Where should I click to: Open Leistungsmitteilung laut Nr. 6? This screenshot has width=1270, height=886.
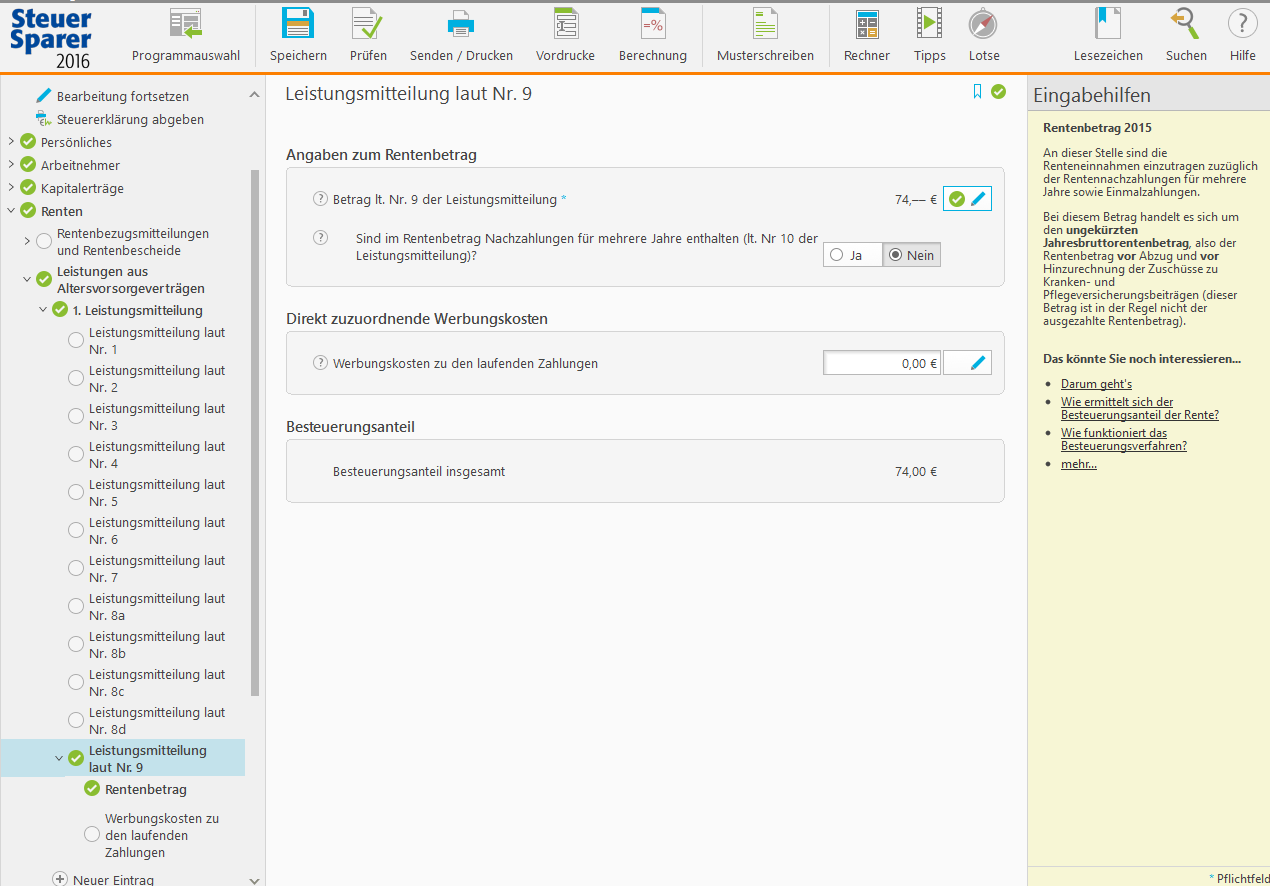(x=157, y=531)
